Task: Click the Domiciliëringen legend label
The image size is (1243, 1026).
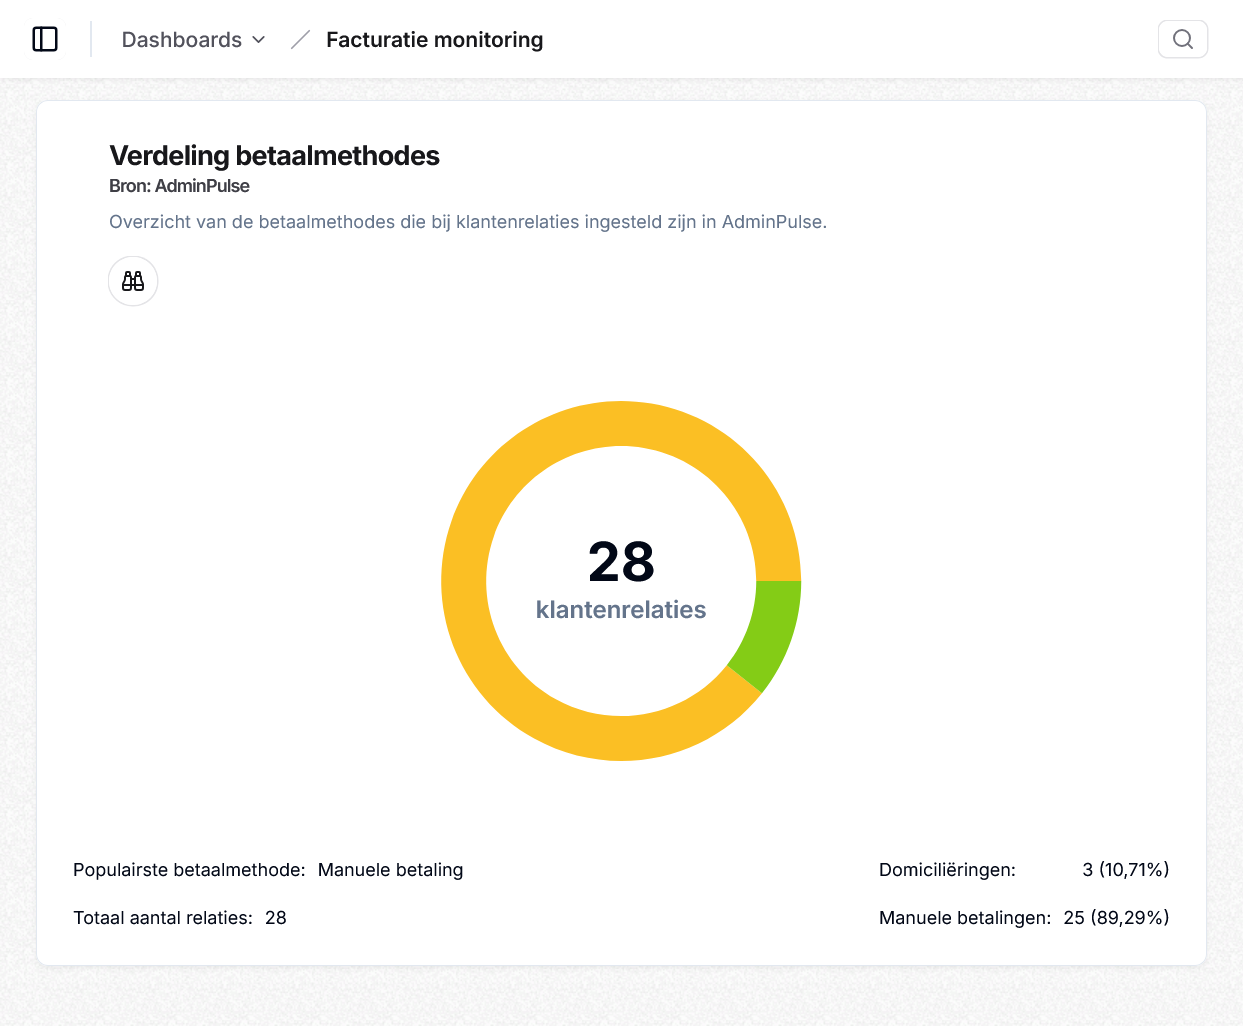Action: tap(947, 870)
